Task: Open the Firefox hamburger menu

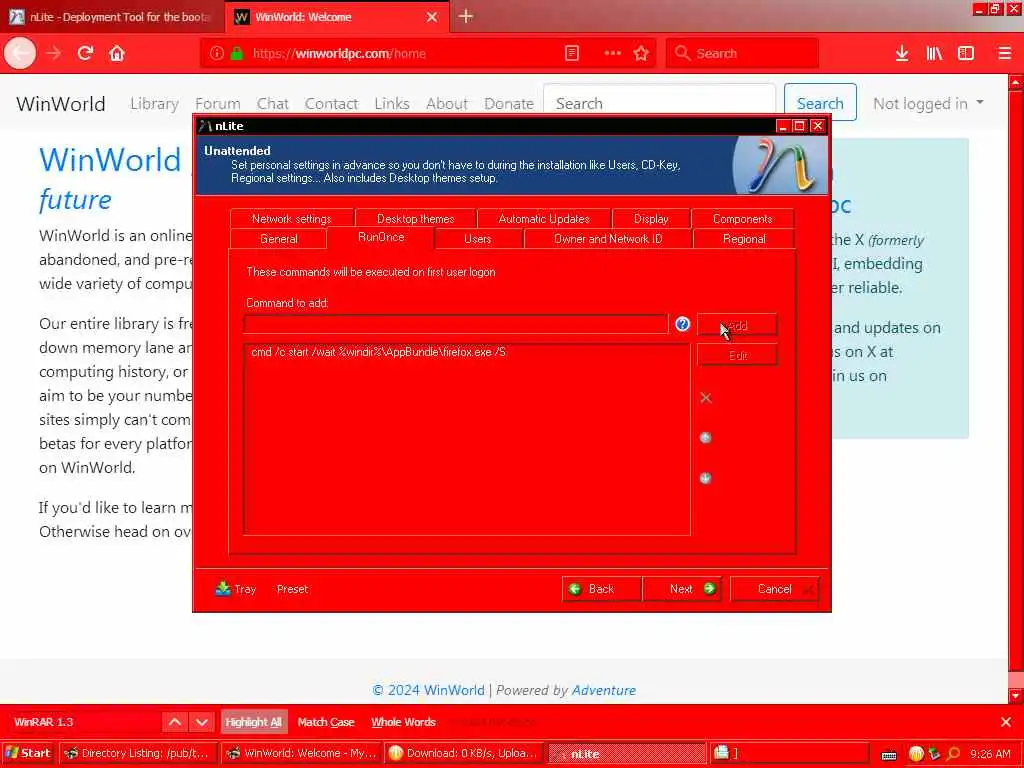Action: click(1005, 53)
